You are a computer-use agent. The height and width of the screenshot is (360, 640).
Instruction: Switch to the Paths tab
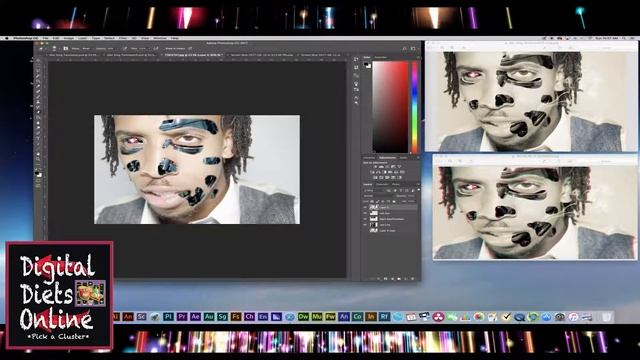[x=396, y=184]
